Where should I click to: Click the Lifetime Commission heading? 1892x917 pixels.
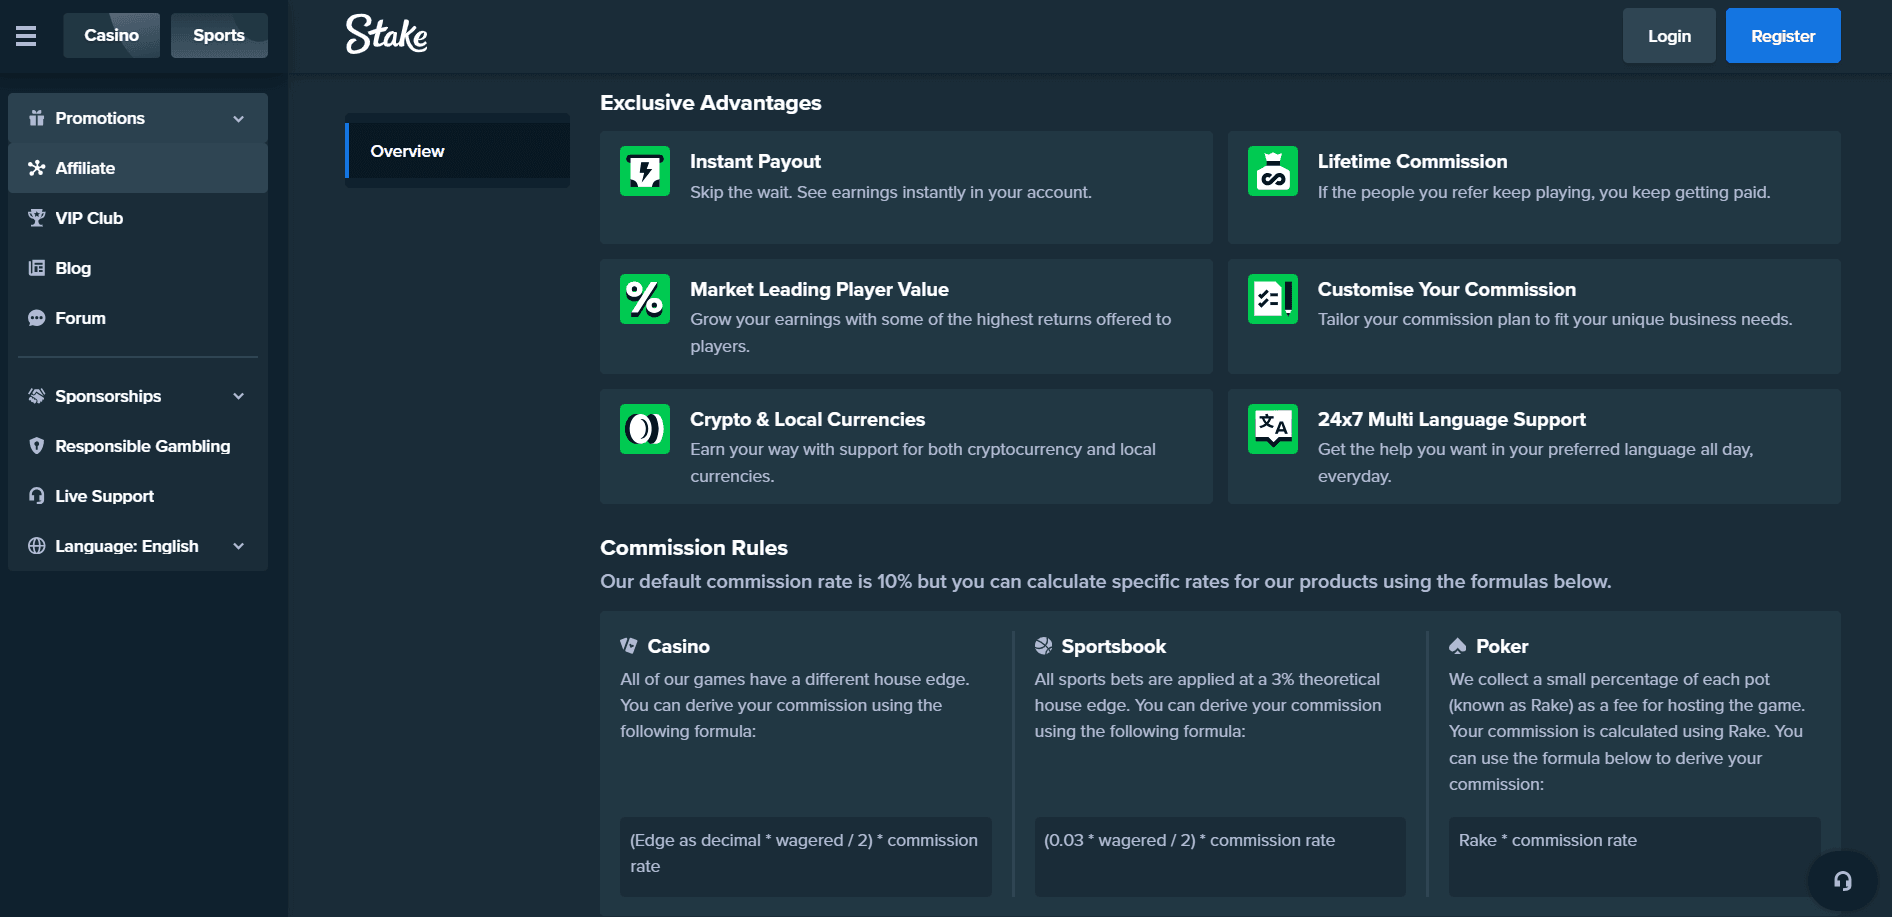[x=1412, y=161]
